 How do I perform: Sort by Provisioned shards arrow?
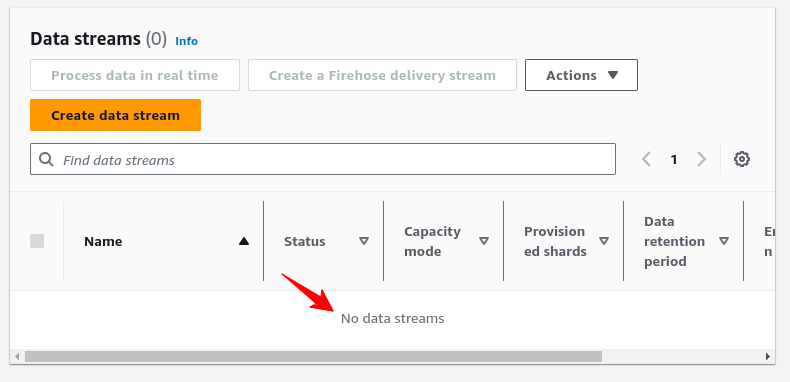click(604, 241)
